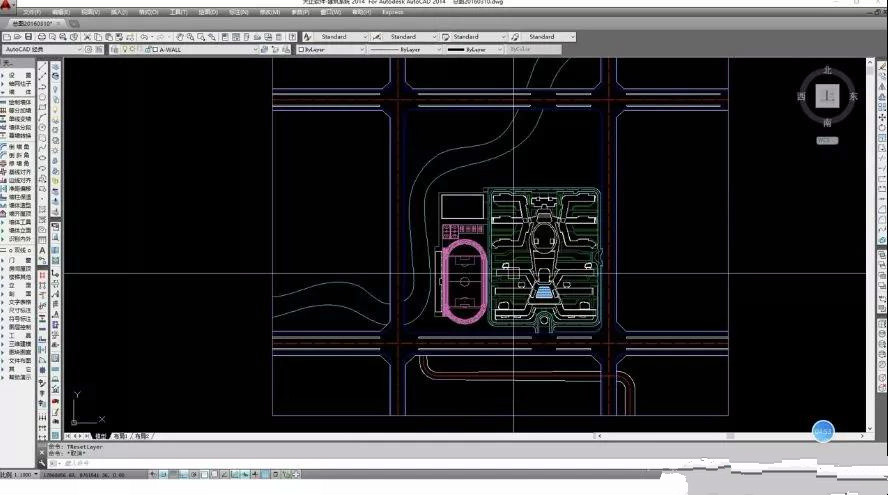
Task: Open the Express menu
Action: (x=393, y=12)
